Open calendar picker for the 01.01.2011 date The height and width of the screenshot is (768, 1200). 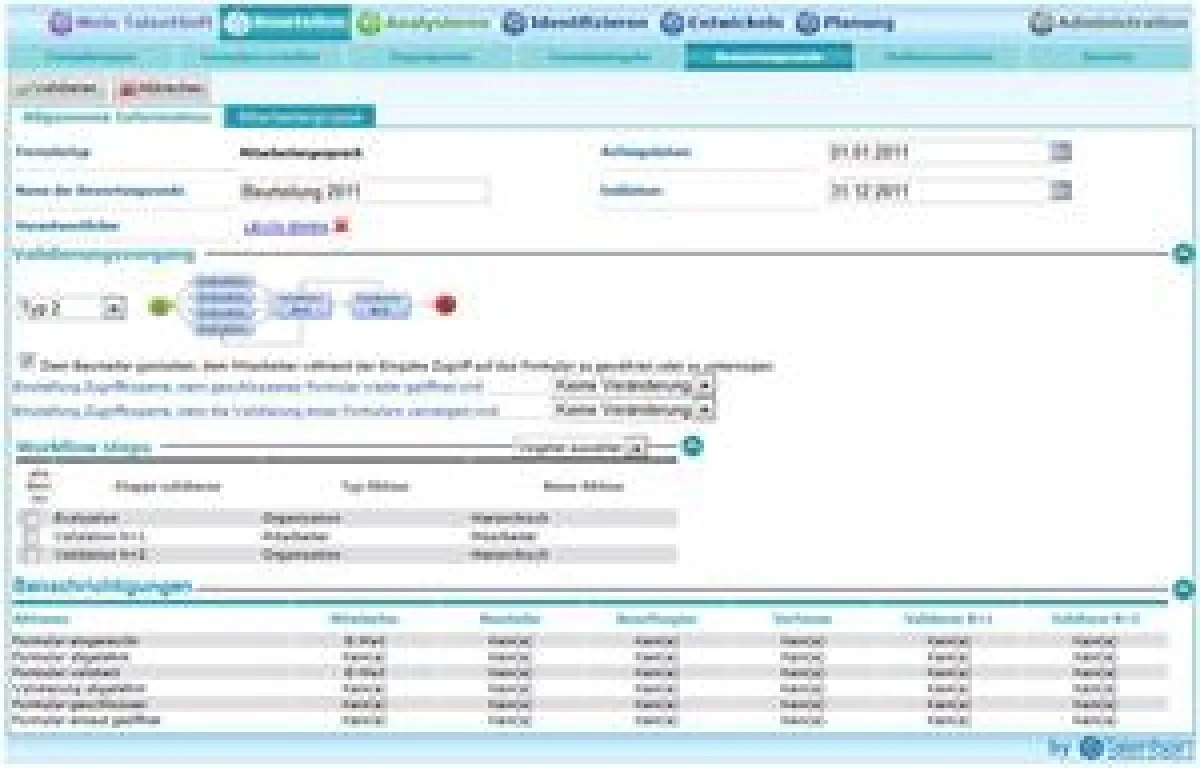[x=1062, y=152]
